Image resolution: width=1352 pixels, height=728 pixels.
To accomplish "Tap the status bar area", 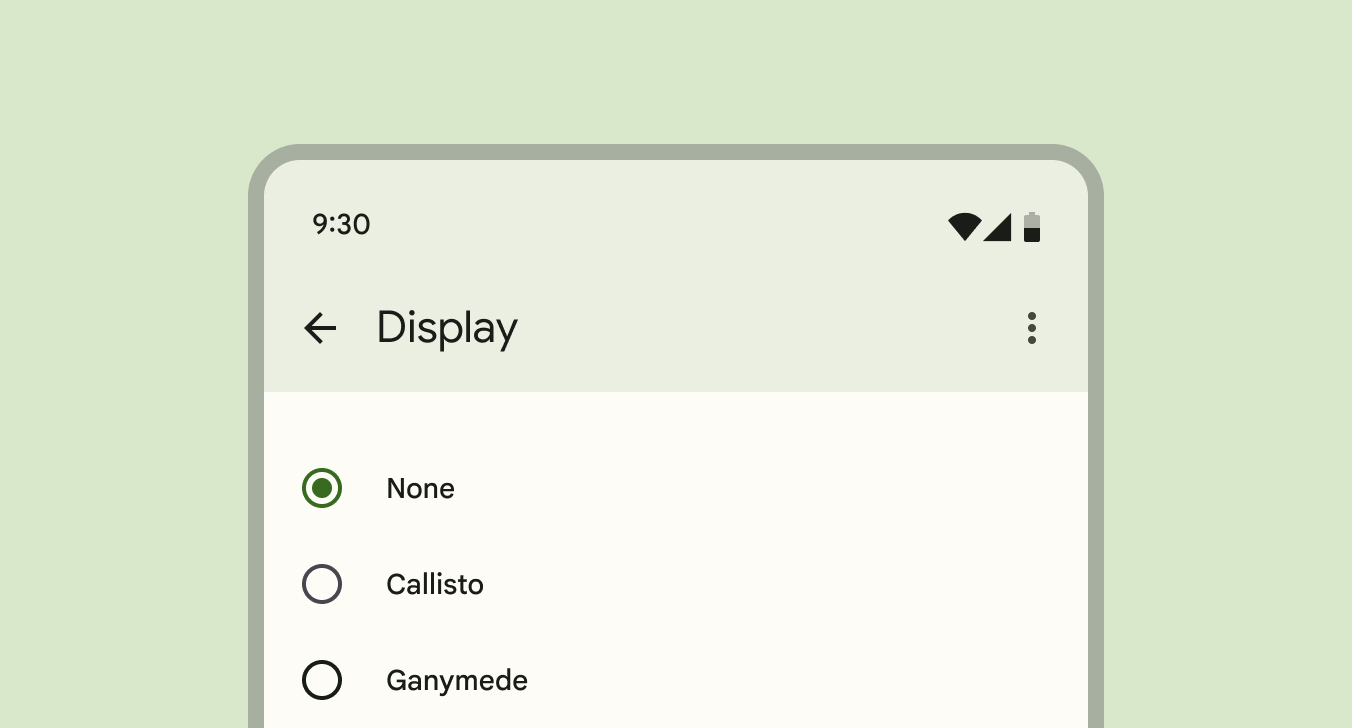I will [676, 225].
